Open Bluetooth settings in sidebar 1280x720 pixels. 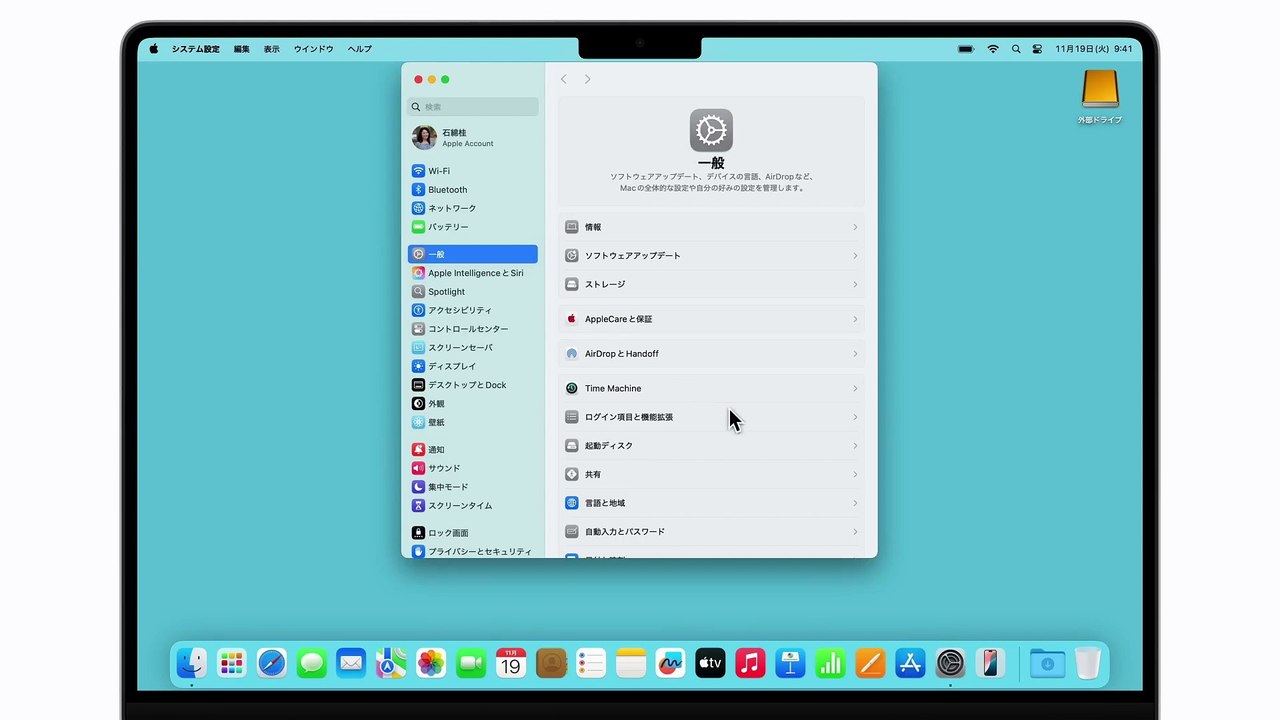472,190
